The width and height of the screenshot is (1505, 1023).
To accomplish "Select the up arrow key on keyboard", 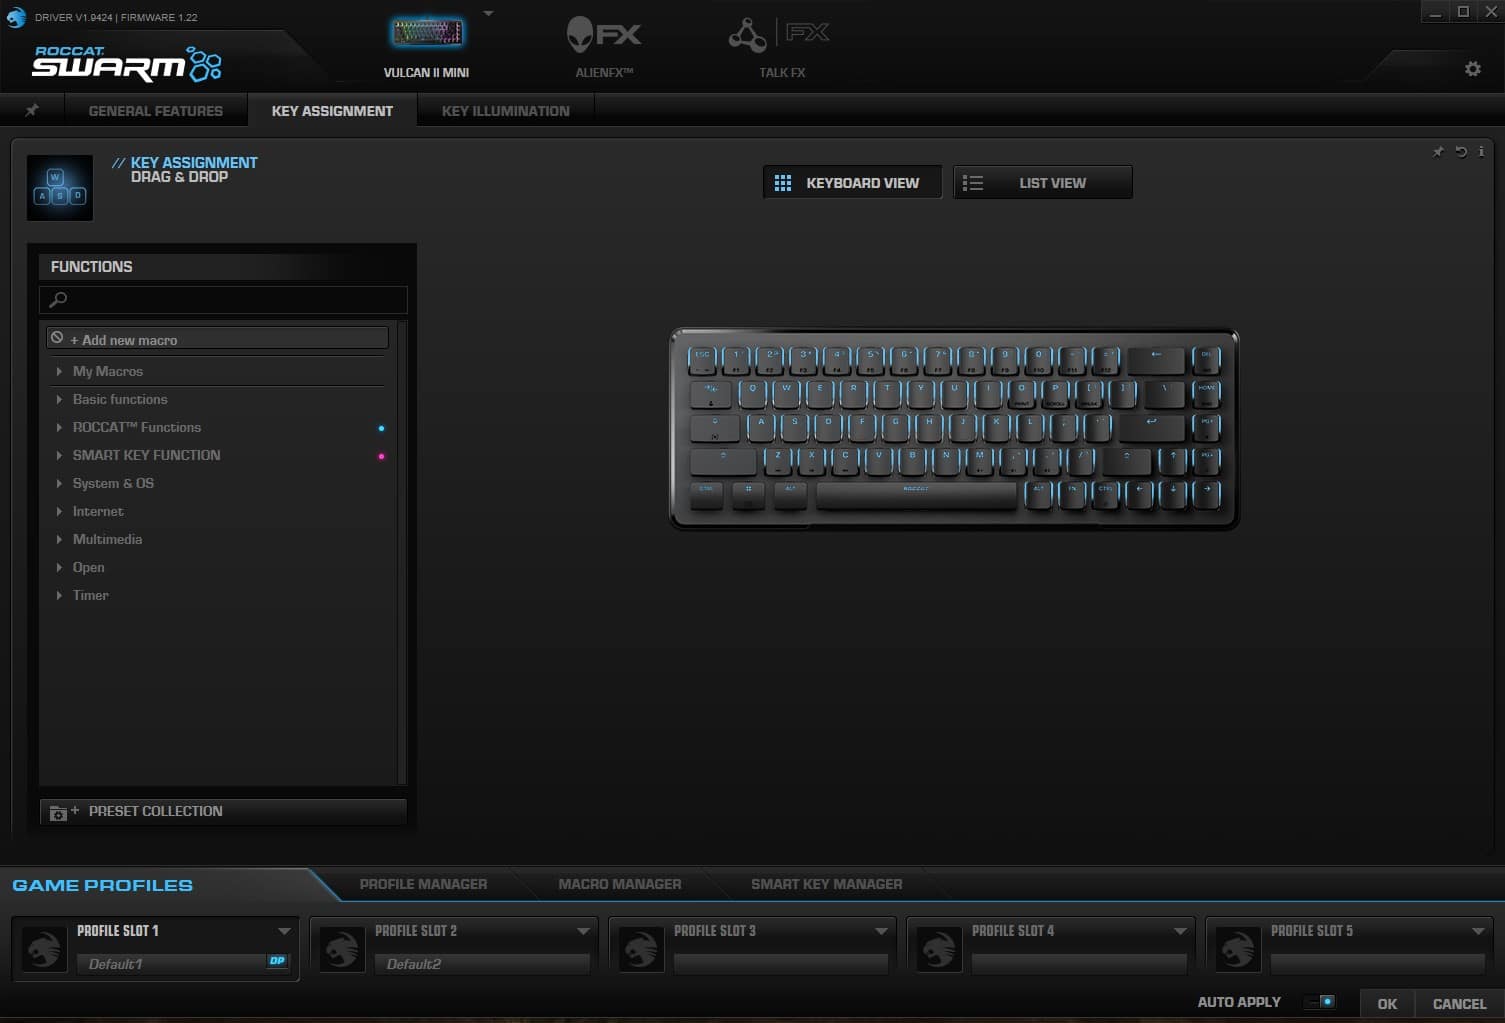I will pyautogui.click(x=1172, y=460).
